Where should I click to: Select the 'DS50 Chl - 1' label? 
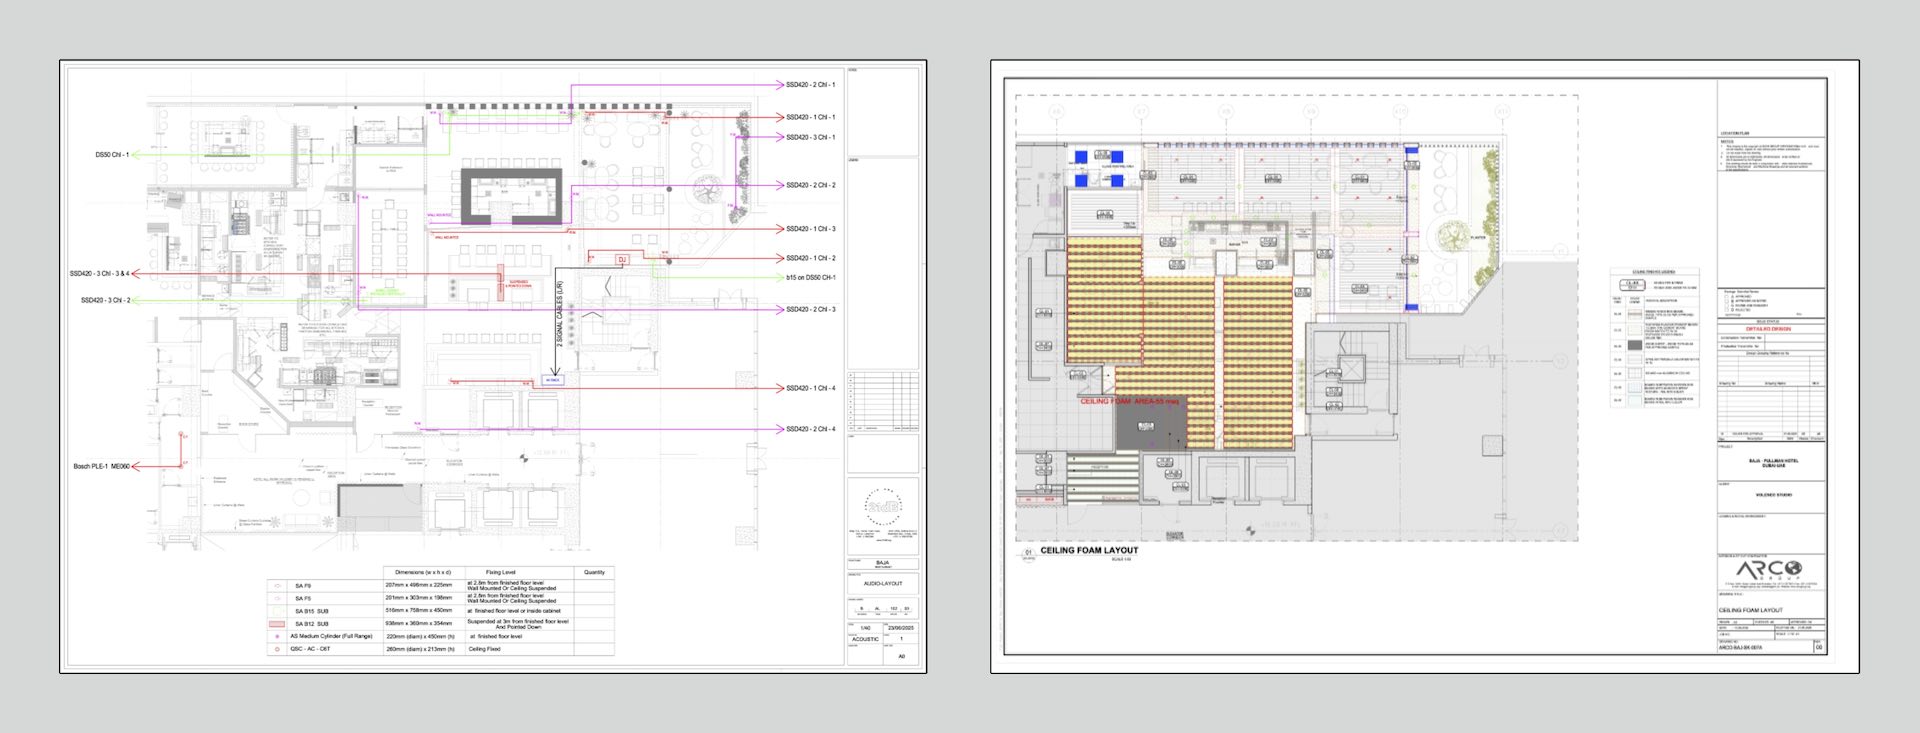112,155
